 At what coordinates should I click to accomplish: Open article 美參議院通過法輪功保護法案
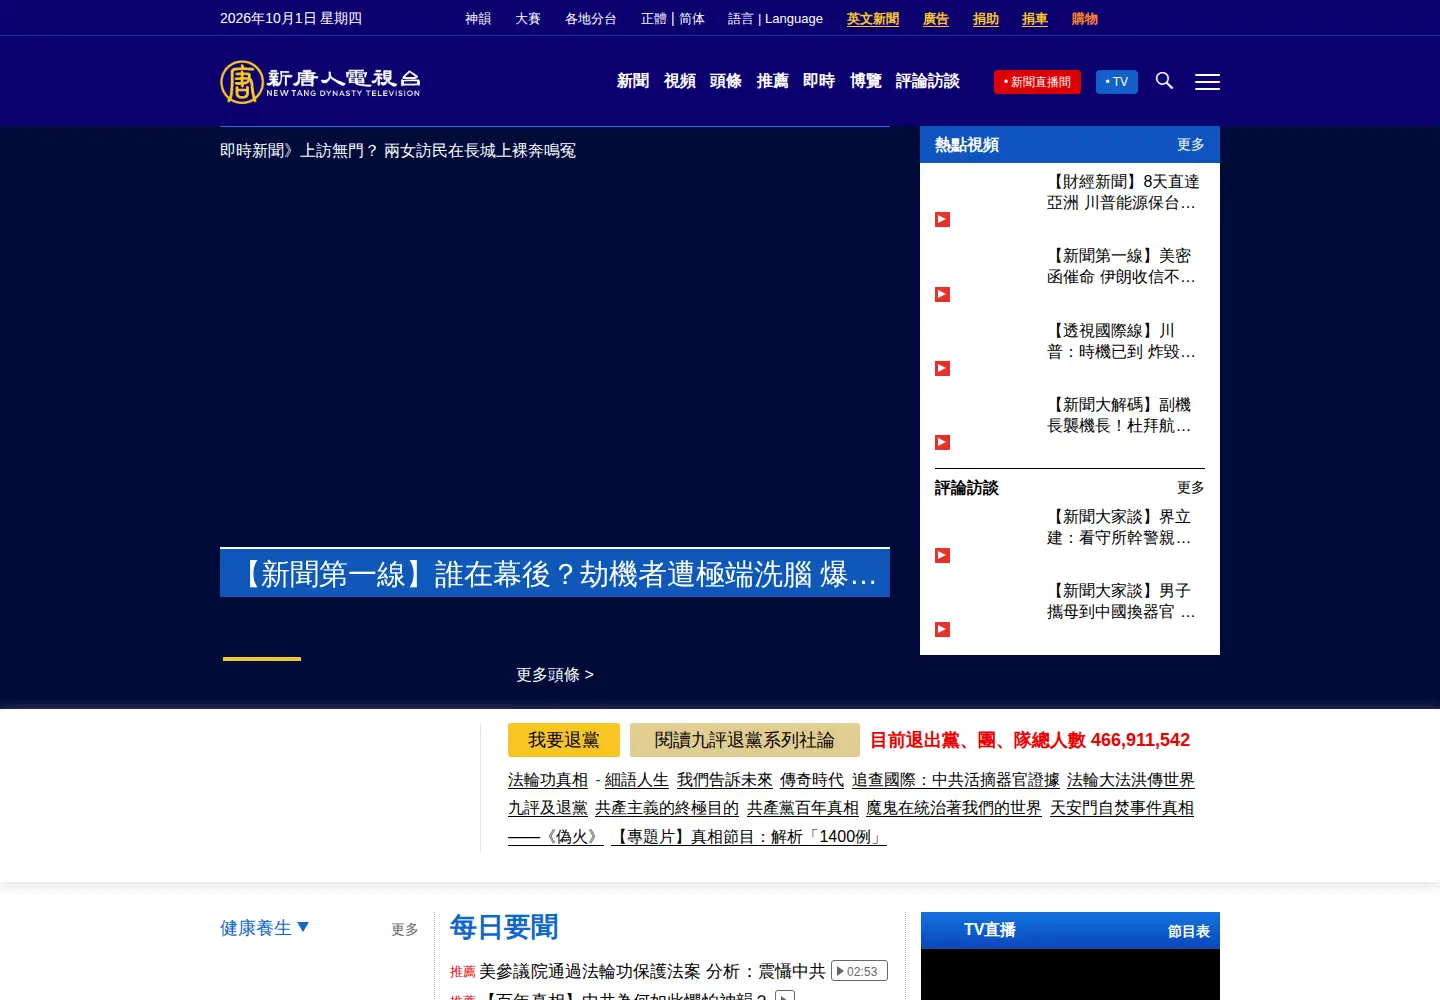652,971
